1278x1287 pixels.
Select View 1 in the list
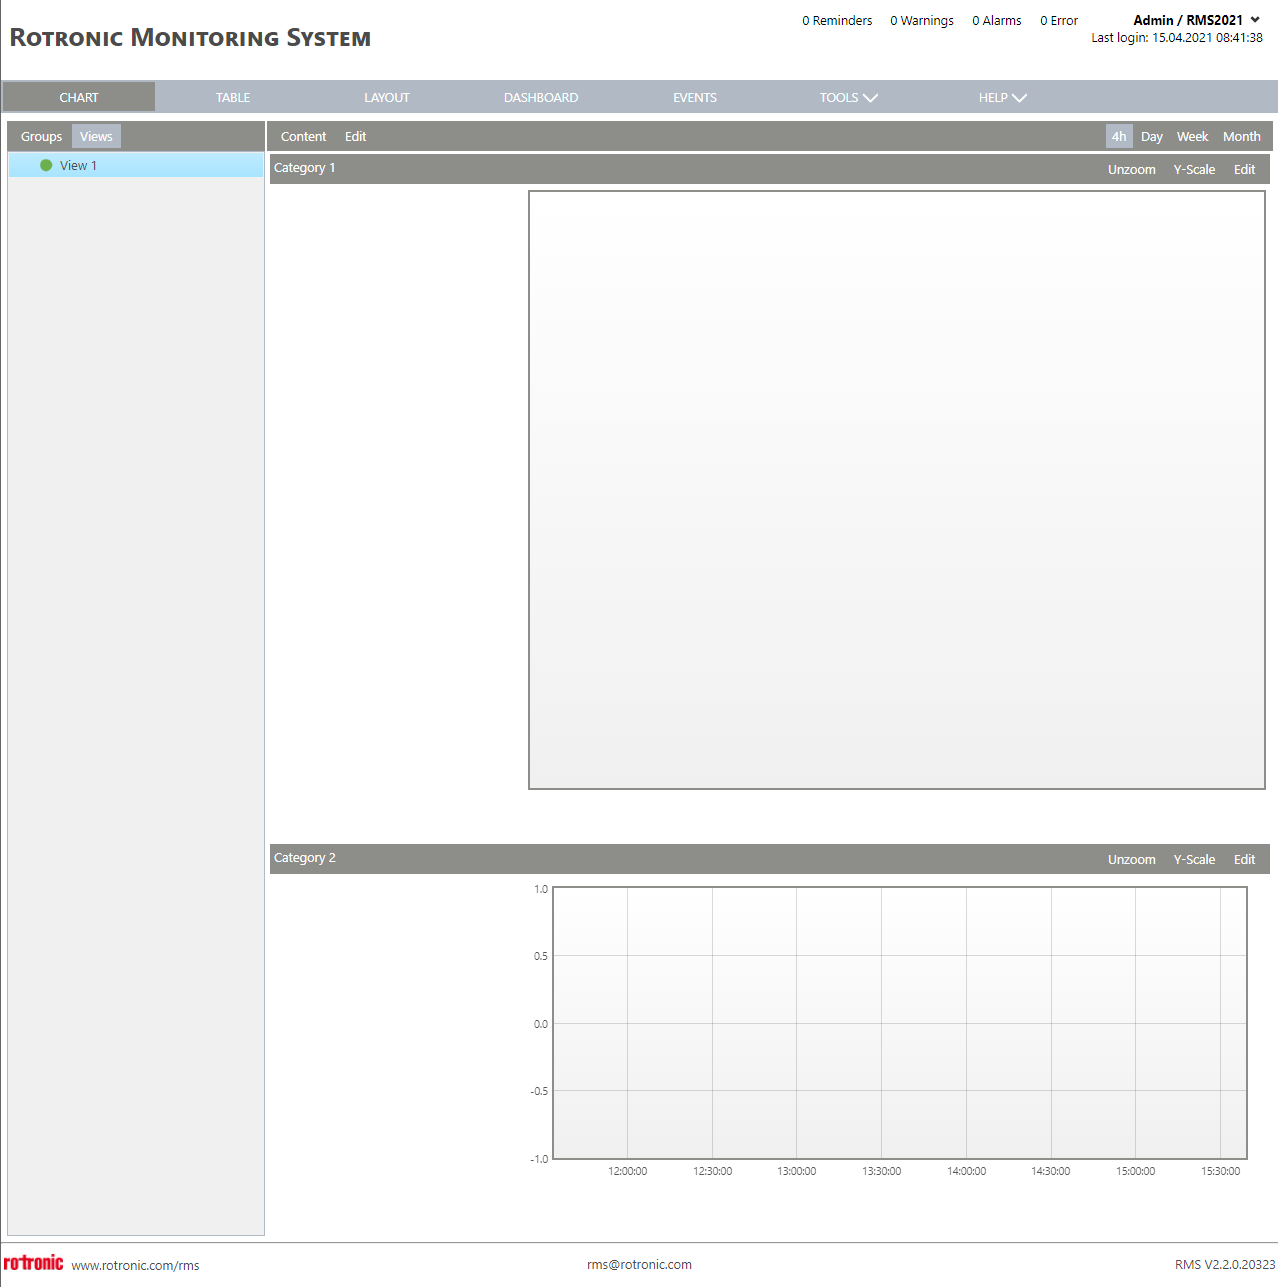pos(136,165)
